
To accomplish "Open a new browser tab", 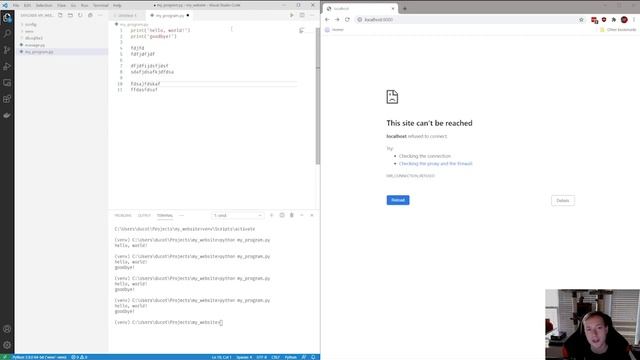I will click(404, 8).
